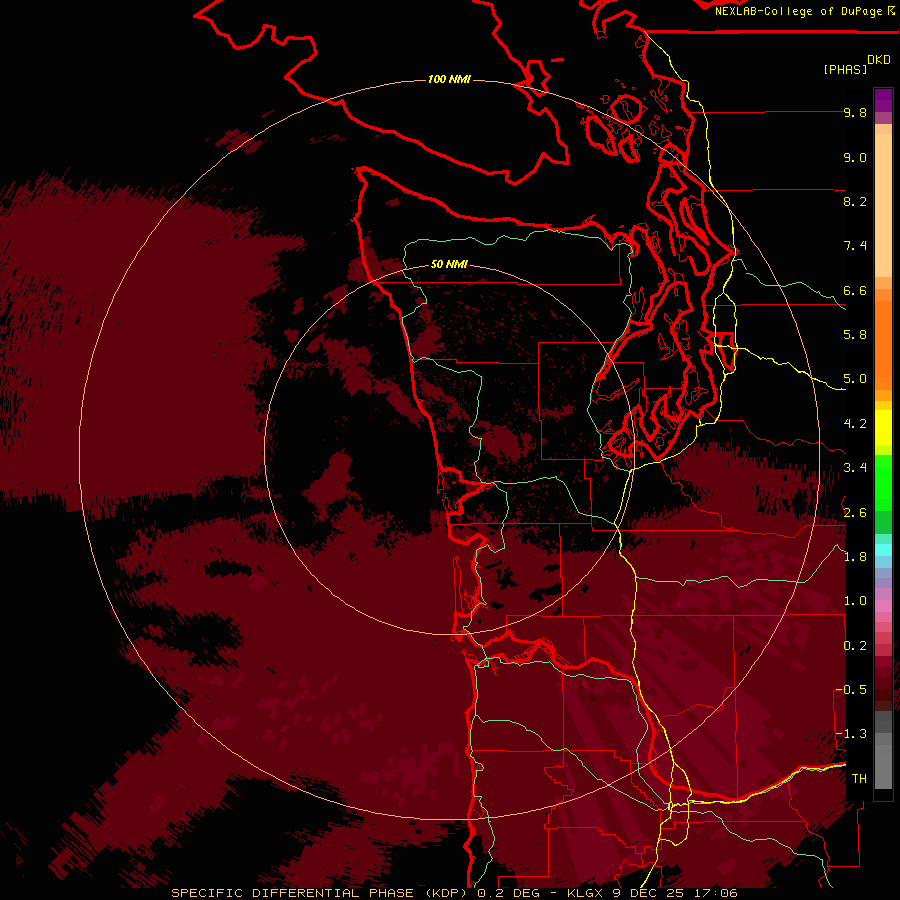900x900 pixels.
Task: Click the 2.6 legend value
Action: click(x=855, y=513)
